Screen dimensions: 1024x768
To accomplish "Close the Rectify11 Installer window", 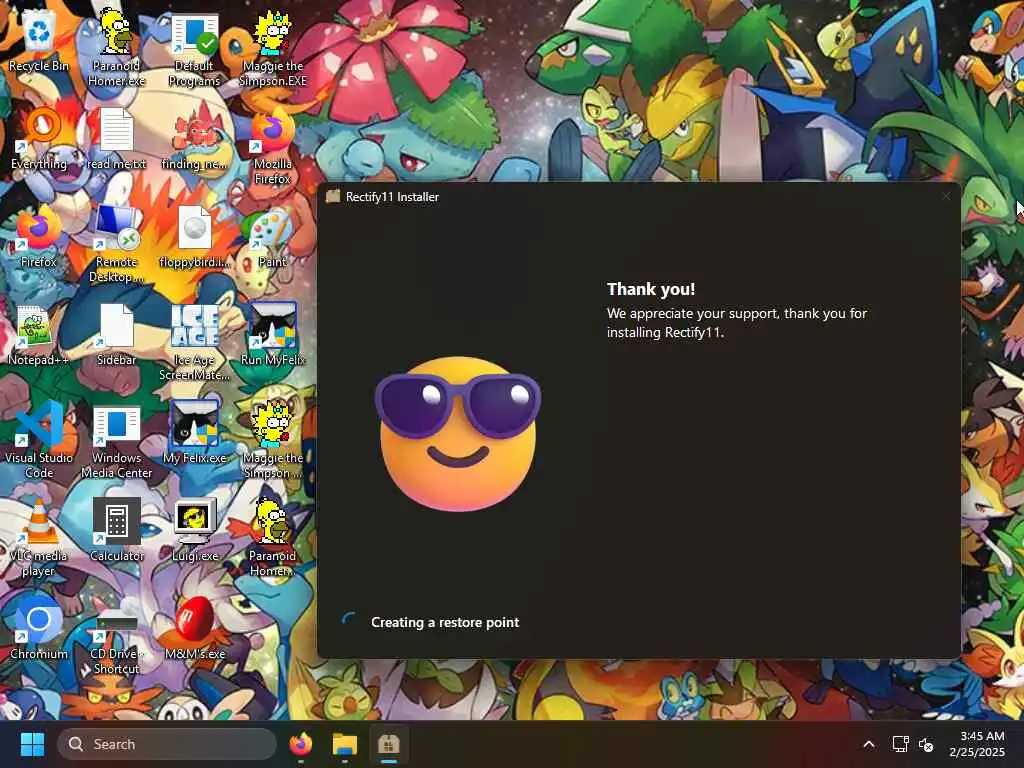I will point(946,196).
